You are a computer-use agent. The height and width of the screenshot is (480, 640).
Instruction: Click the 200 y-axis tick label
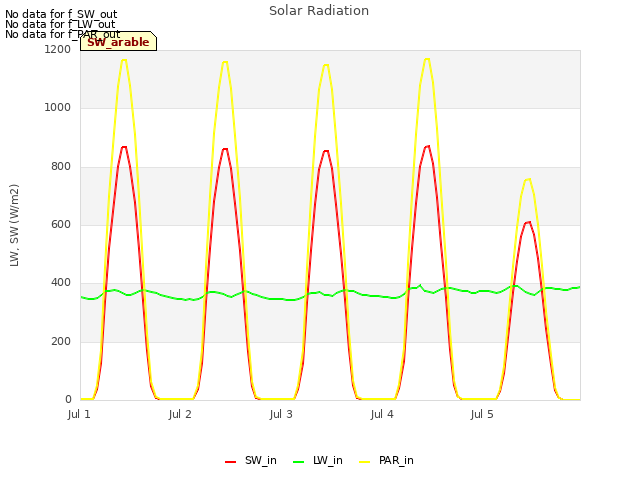pyautogui.click(x=61, y=342)
